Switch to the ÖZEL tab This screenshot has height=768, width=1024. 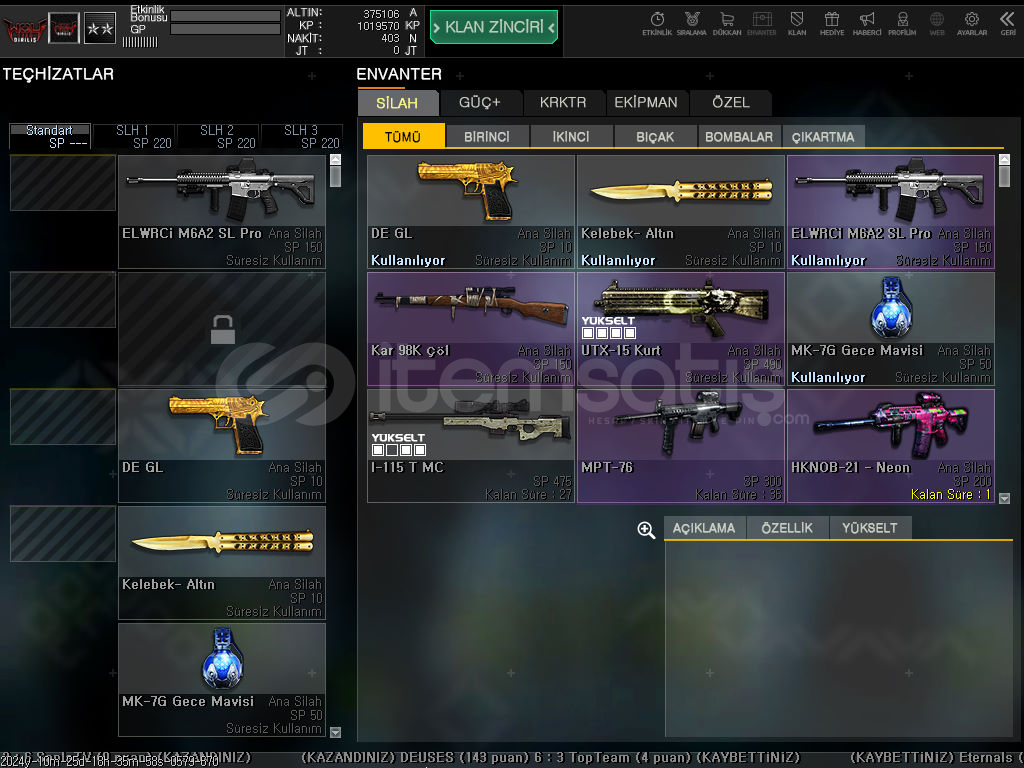[731, 103]
